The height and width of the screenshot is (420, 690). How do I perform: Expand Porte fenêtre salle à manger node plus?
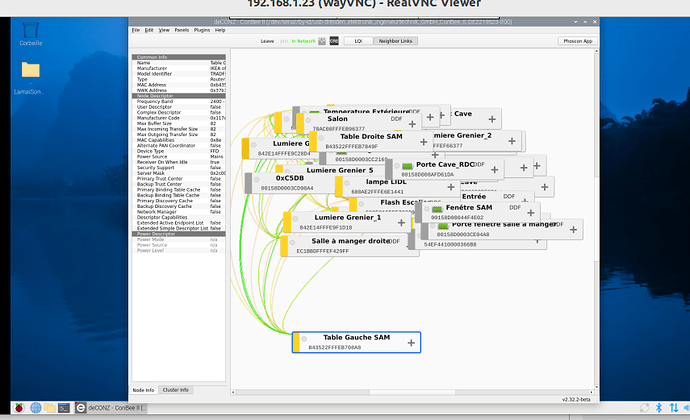point(573,229)
